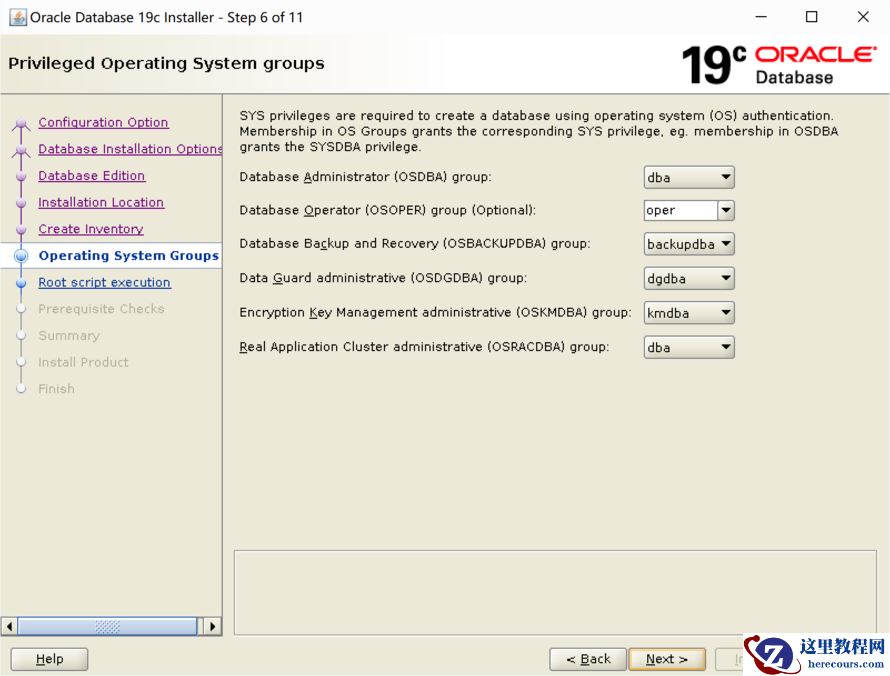This screenshot has height=676, width=890.
Task: Click the Operating System Groups step marker icon
Action: point(21,256)
